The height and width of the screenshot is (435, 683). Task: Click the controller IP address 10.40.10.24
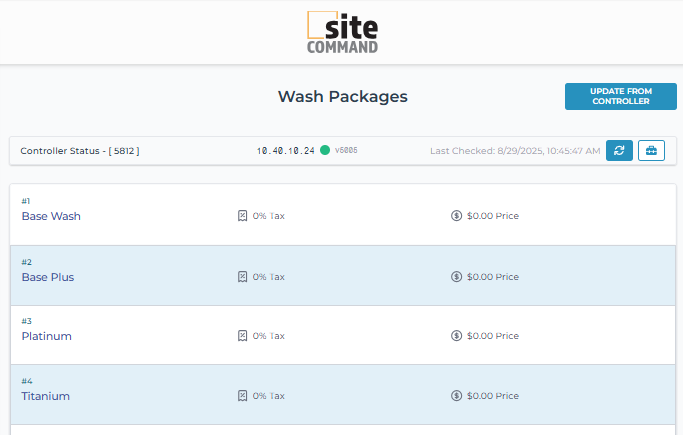pos(285,151)
